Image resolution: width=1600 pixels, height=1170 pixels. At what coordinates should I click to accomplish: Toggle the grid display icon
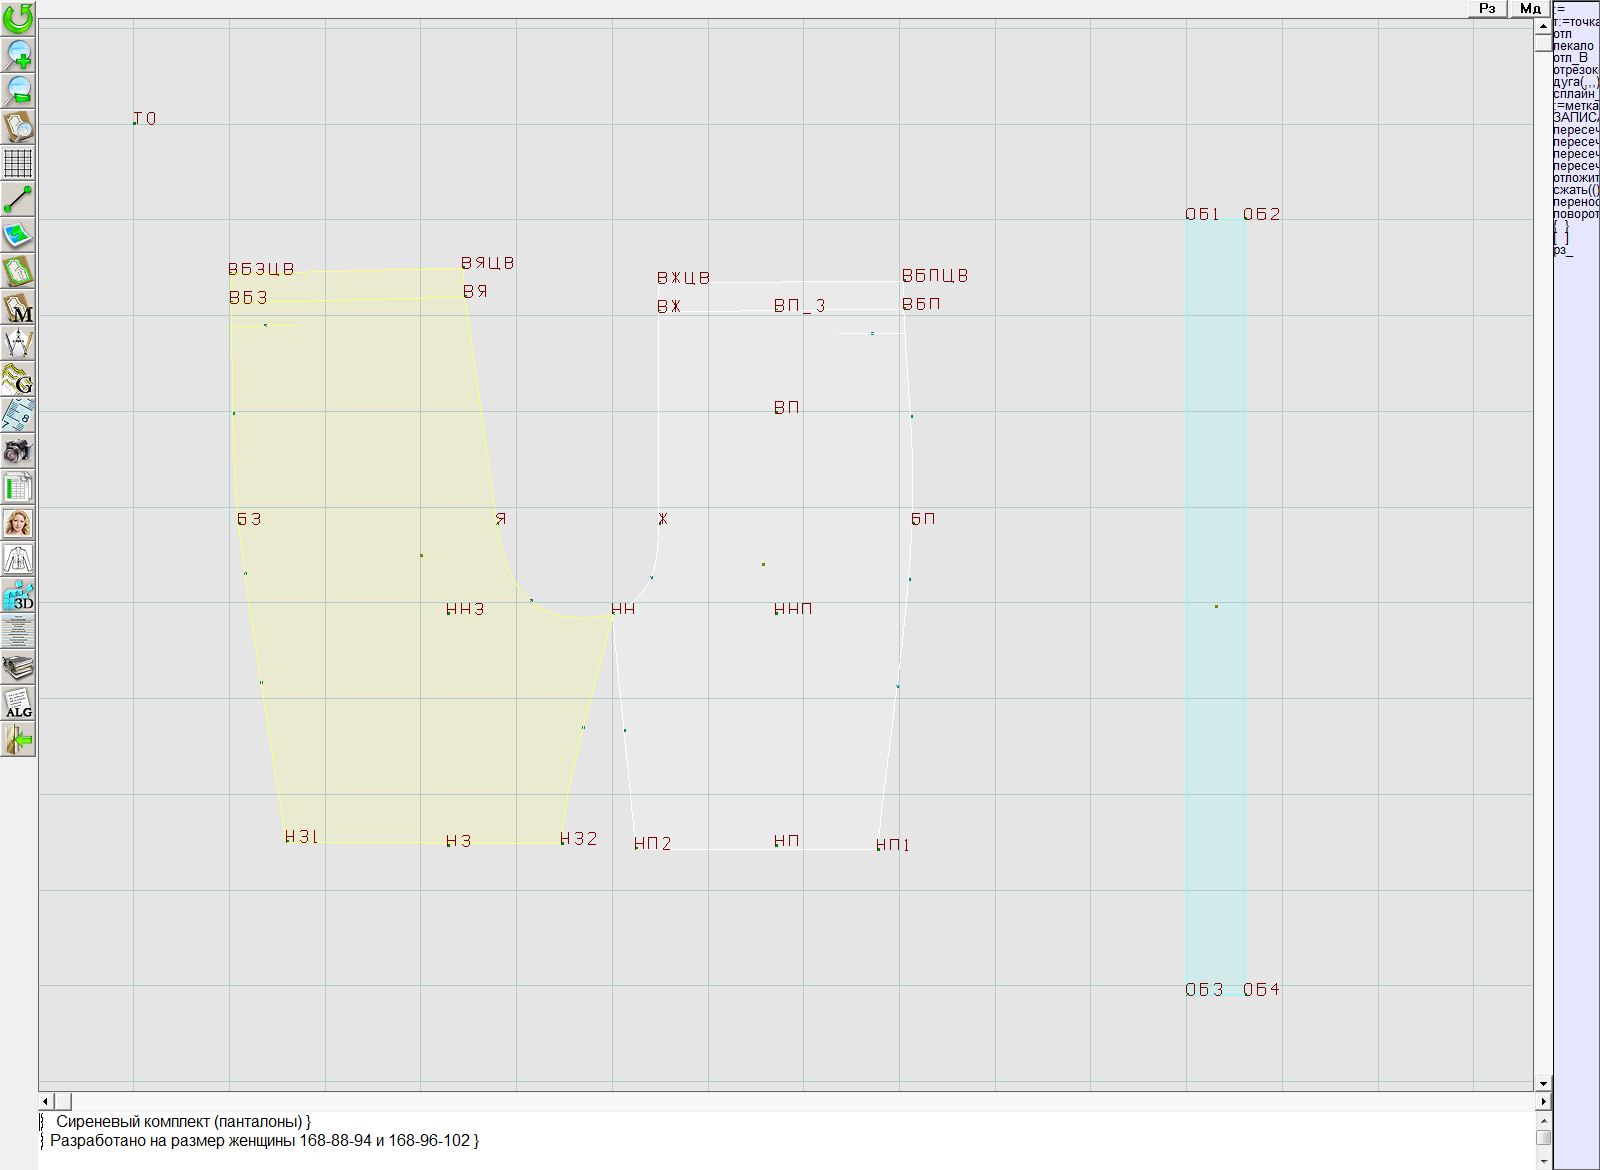pyautogui.click(x=18, y=163)
